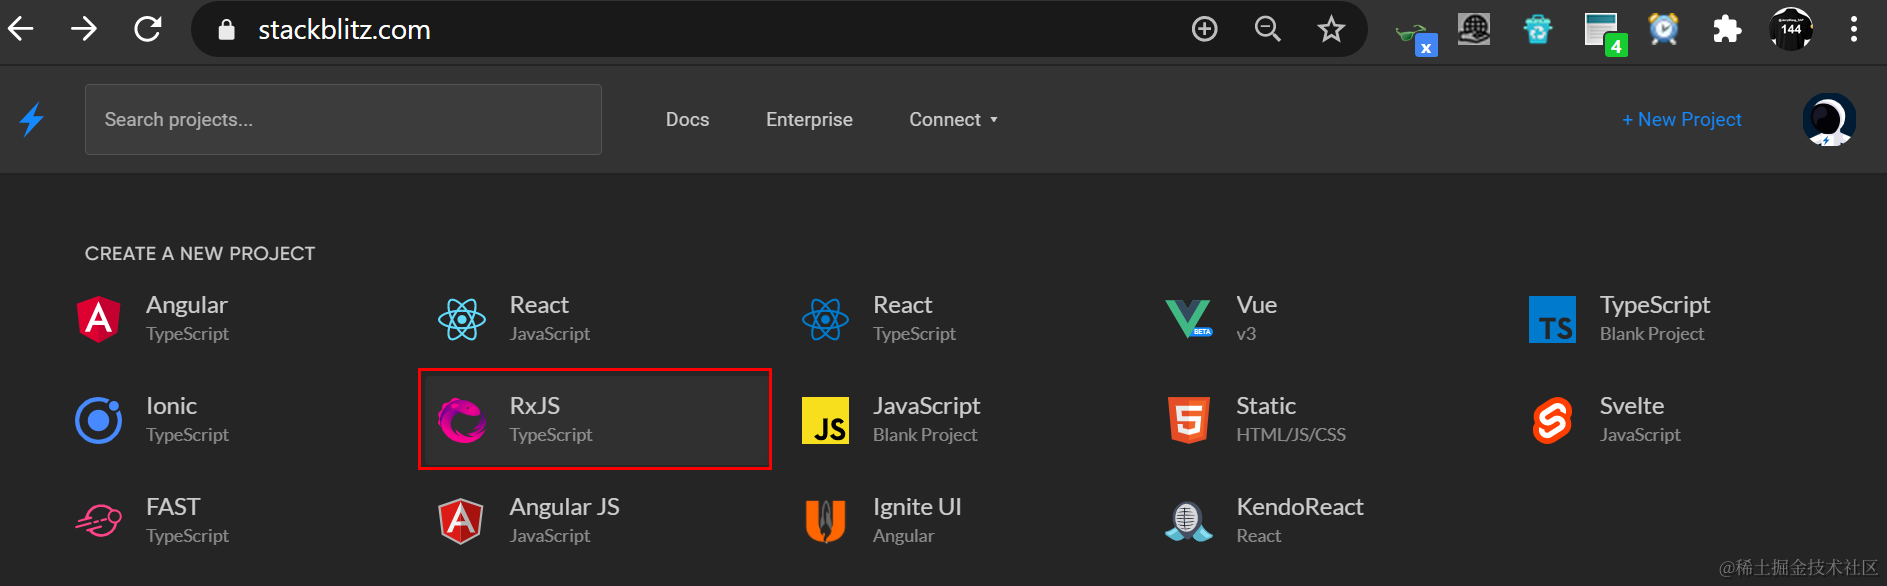Click the Search projects input field
Viewport: 1887px width, 586px height.
[x=343, y=119]
